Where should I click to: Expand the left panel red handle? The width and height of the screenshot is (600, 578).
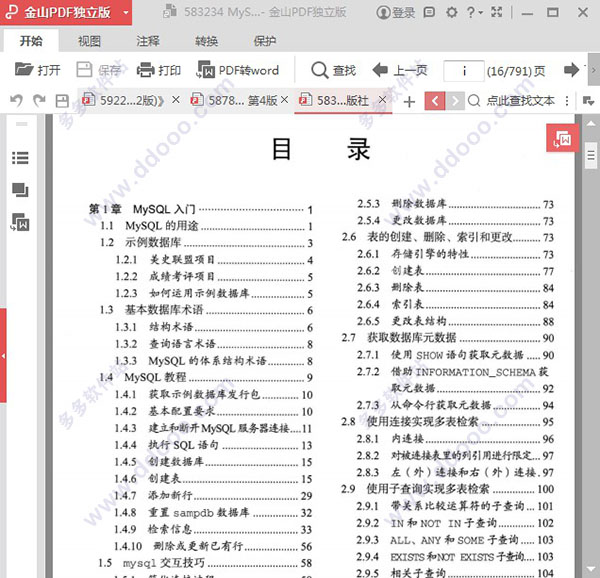click(3, 356)
